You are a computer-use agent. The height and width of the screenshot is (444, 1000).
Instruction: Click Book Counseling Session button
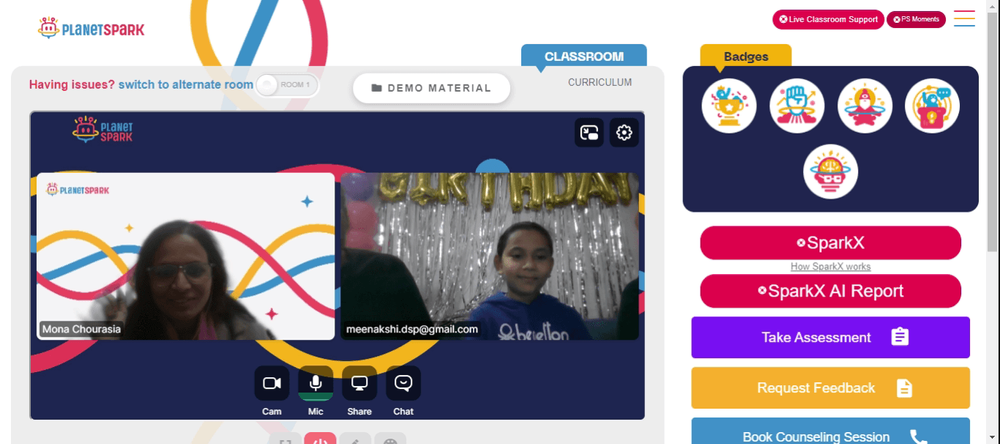pyautogui.click(x=830, y=431)
